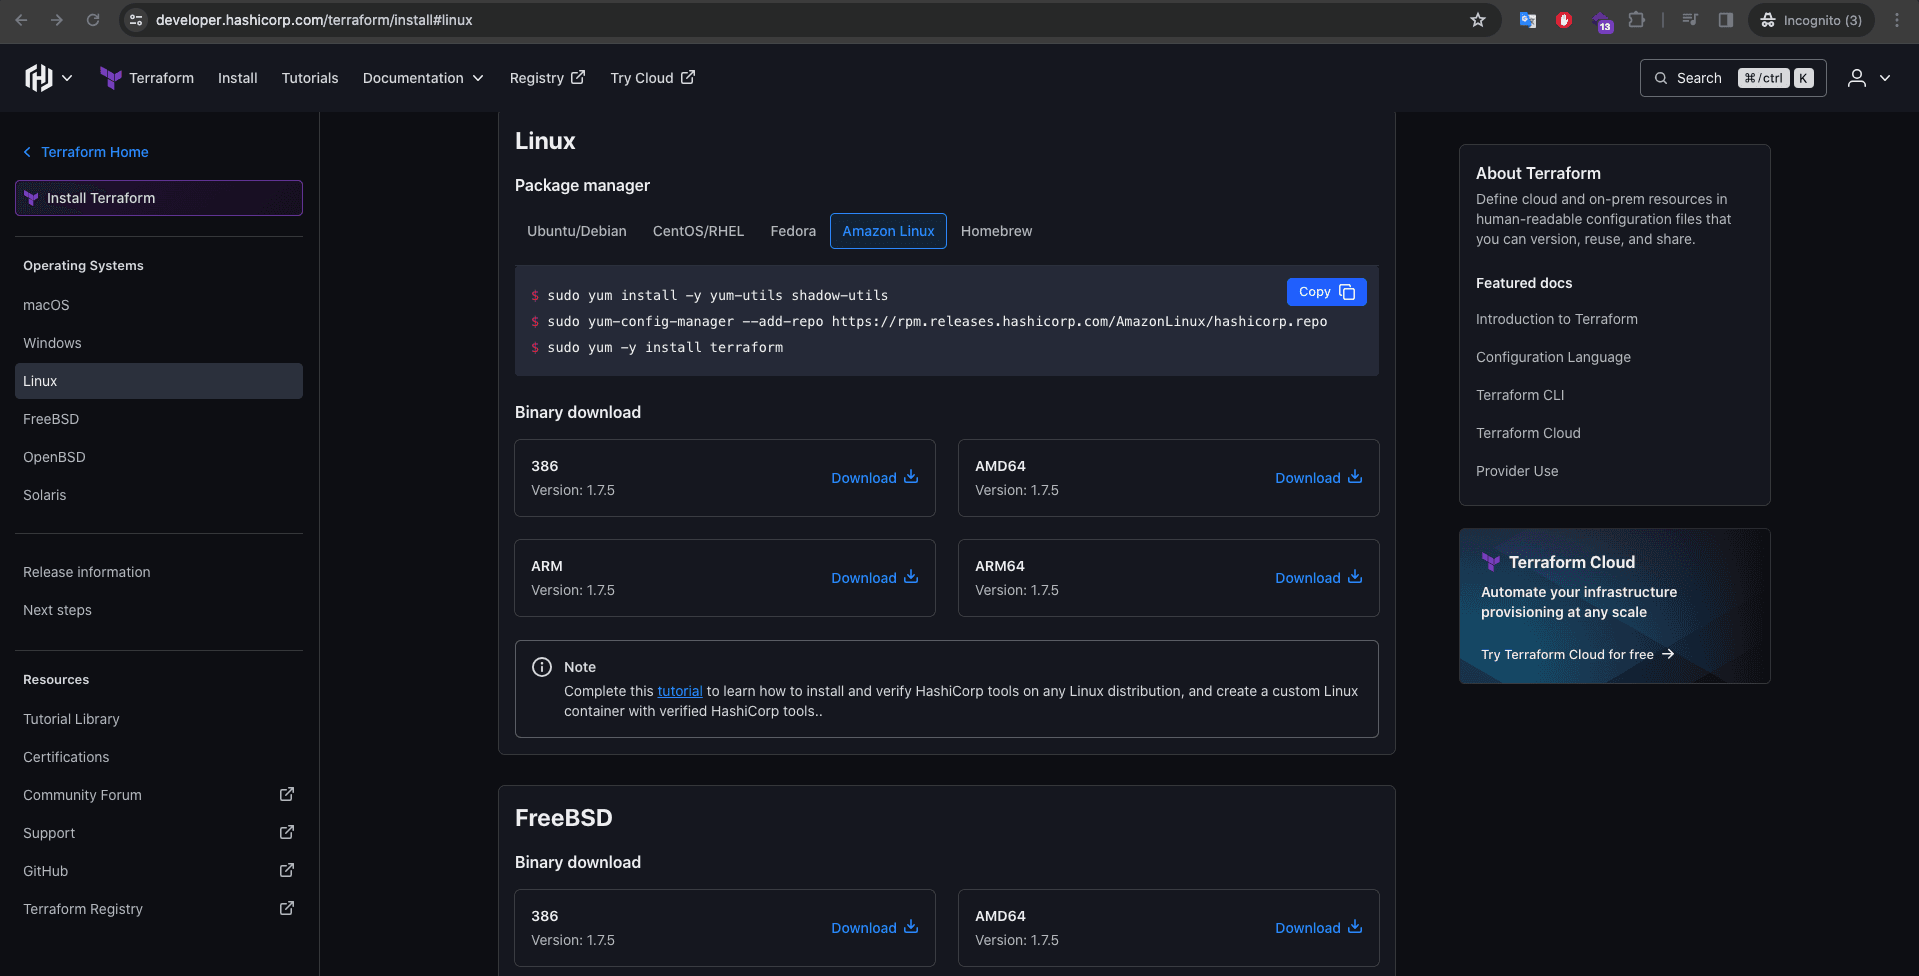Open Terraform CLI doc
Image resolution: width=1919 pixels, height=976 pixels.
[x=1520, y=395]
